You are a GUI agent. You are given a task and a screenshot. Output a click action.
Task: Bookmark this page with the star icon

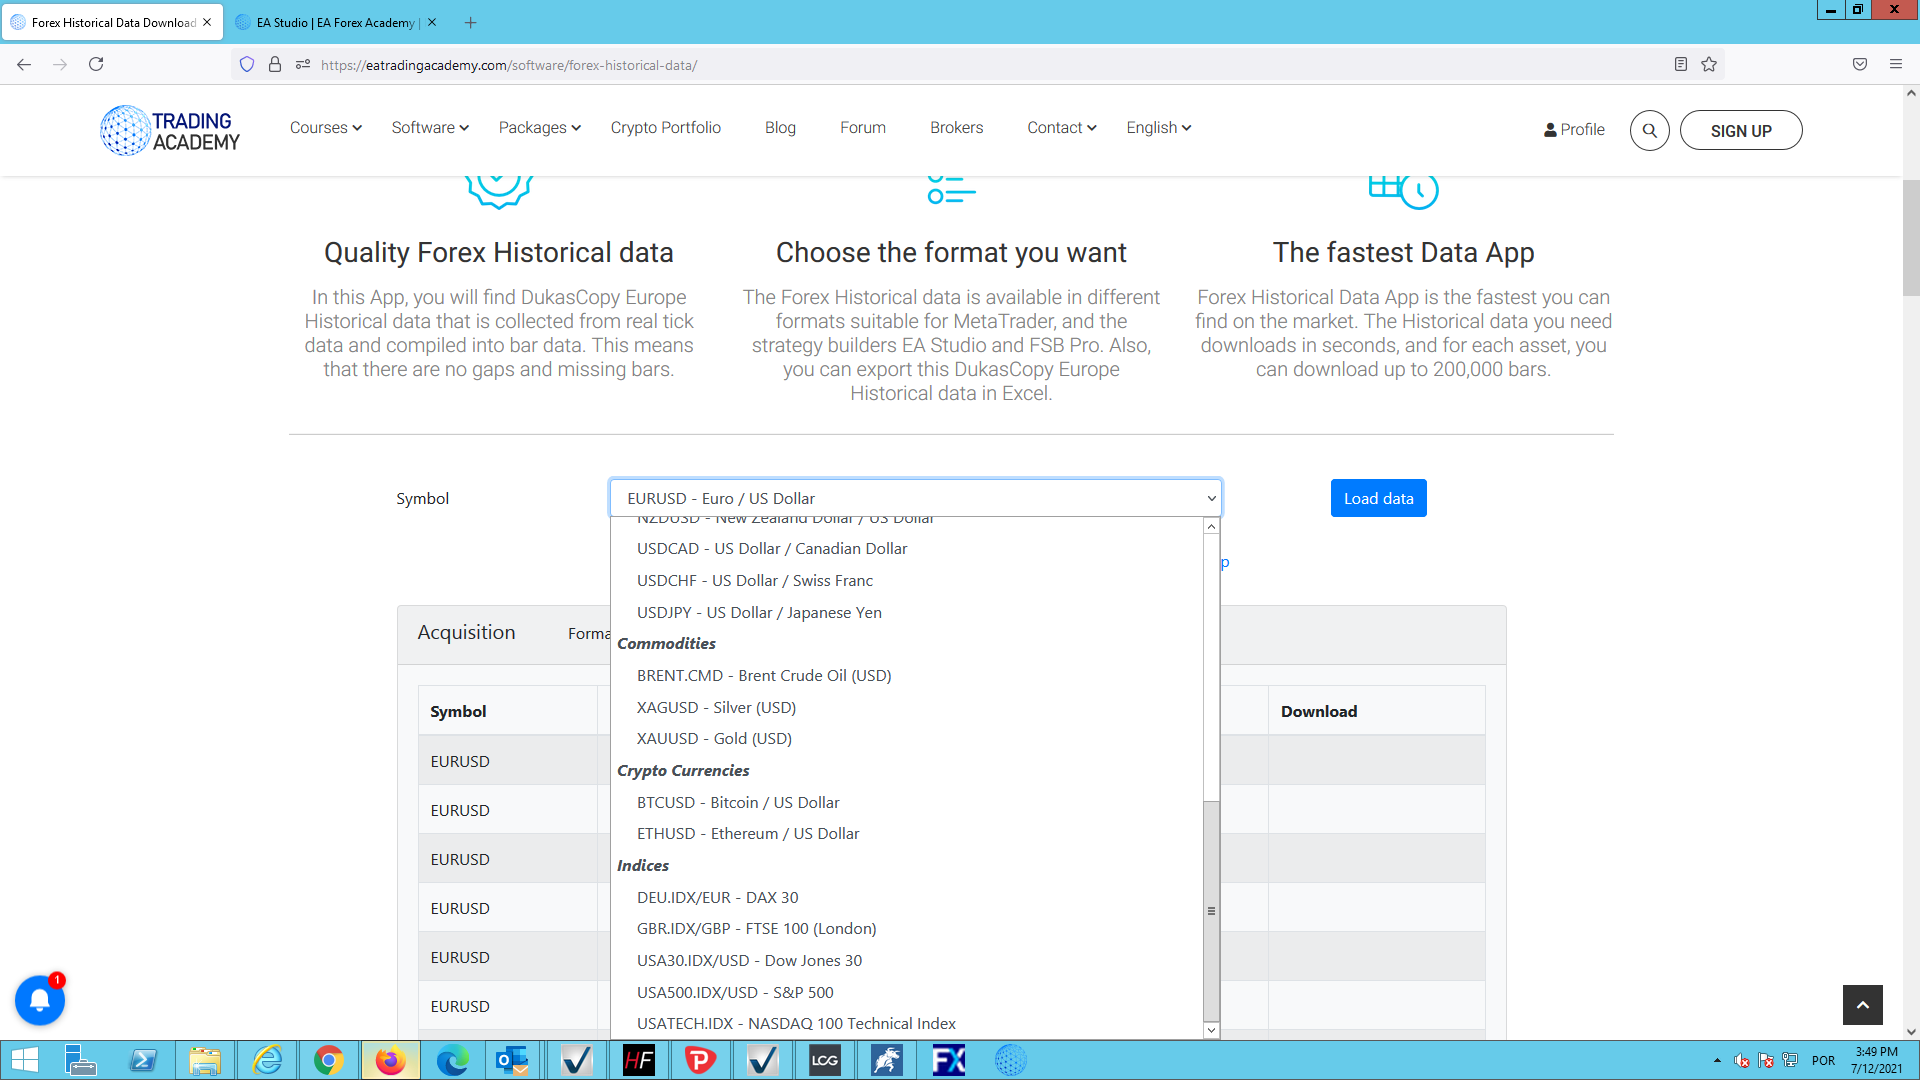(1709, 64)
